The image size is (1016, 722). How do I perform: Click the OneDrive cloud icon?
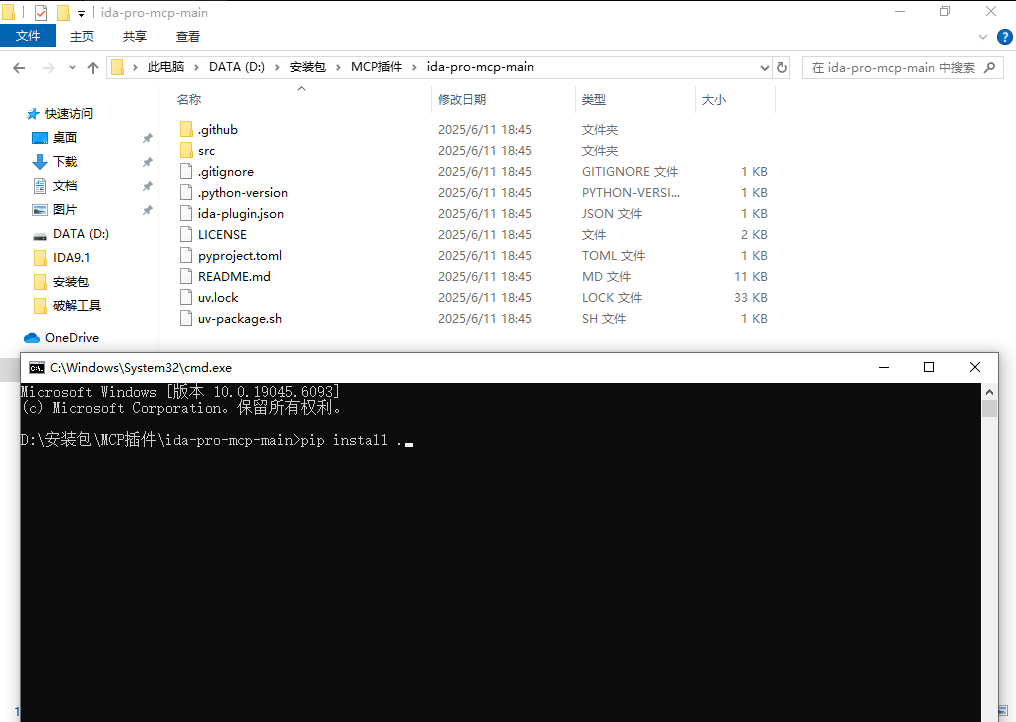(31, 338)
